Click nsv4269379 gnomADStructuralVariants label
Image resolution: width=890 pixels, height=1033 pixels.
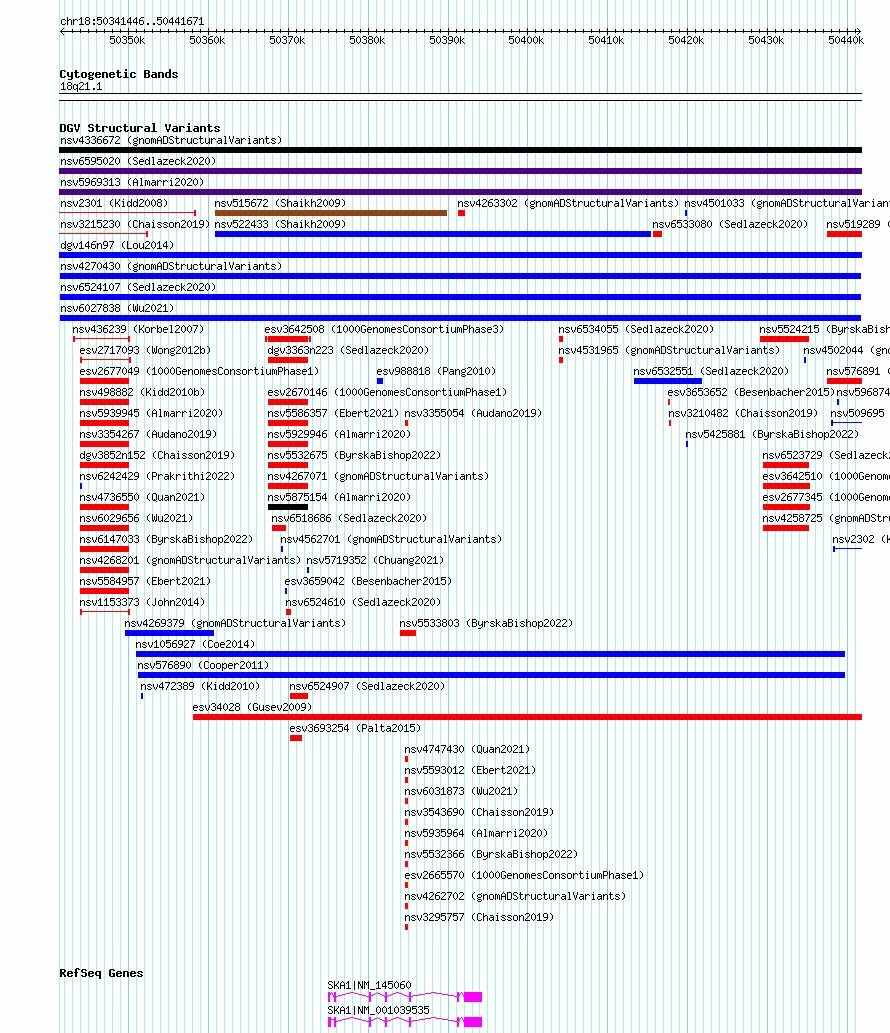[235, 624]
